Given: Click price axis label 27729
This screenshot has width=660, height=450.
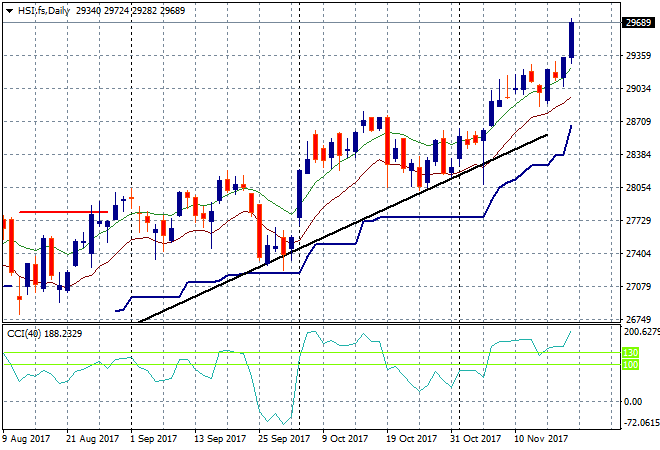Looking at the screenshot, I should 638,221.
